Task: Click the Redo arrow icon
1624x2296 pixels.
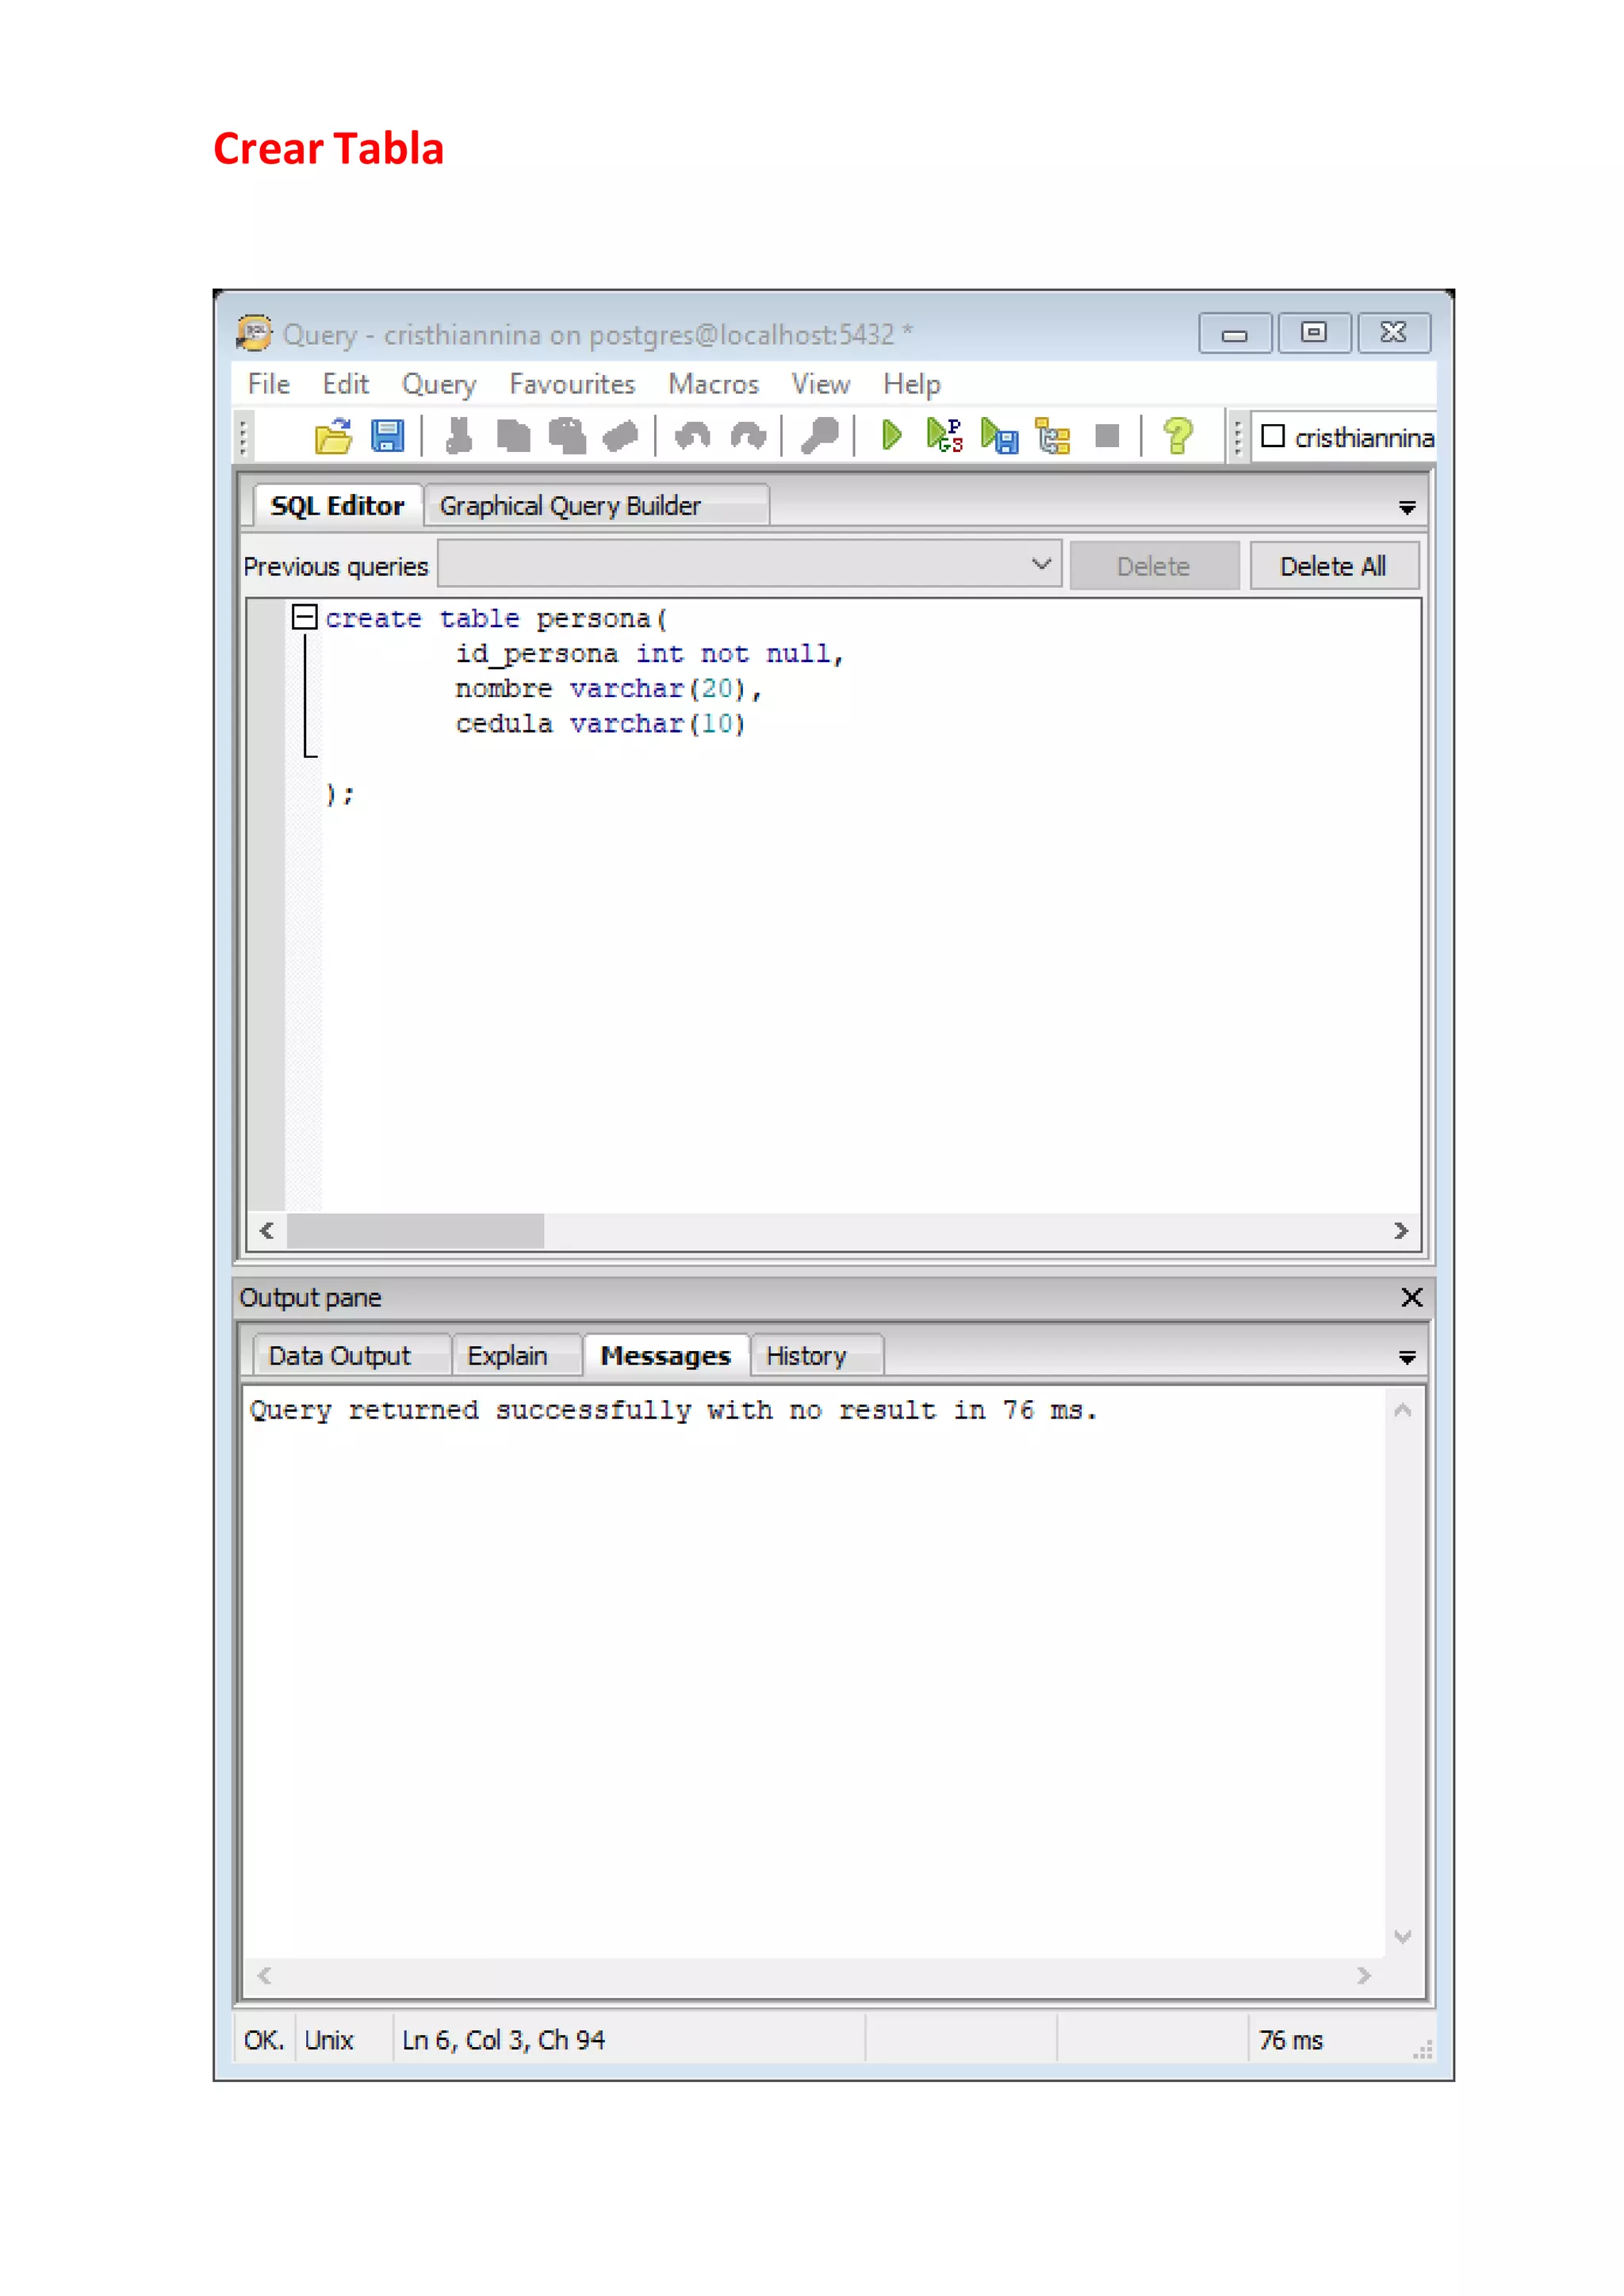Action: click(x=747, y=436)
